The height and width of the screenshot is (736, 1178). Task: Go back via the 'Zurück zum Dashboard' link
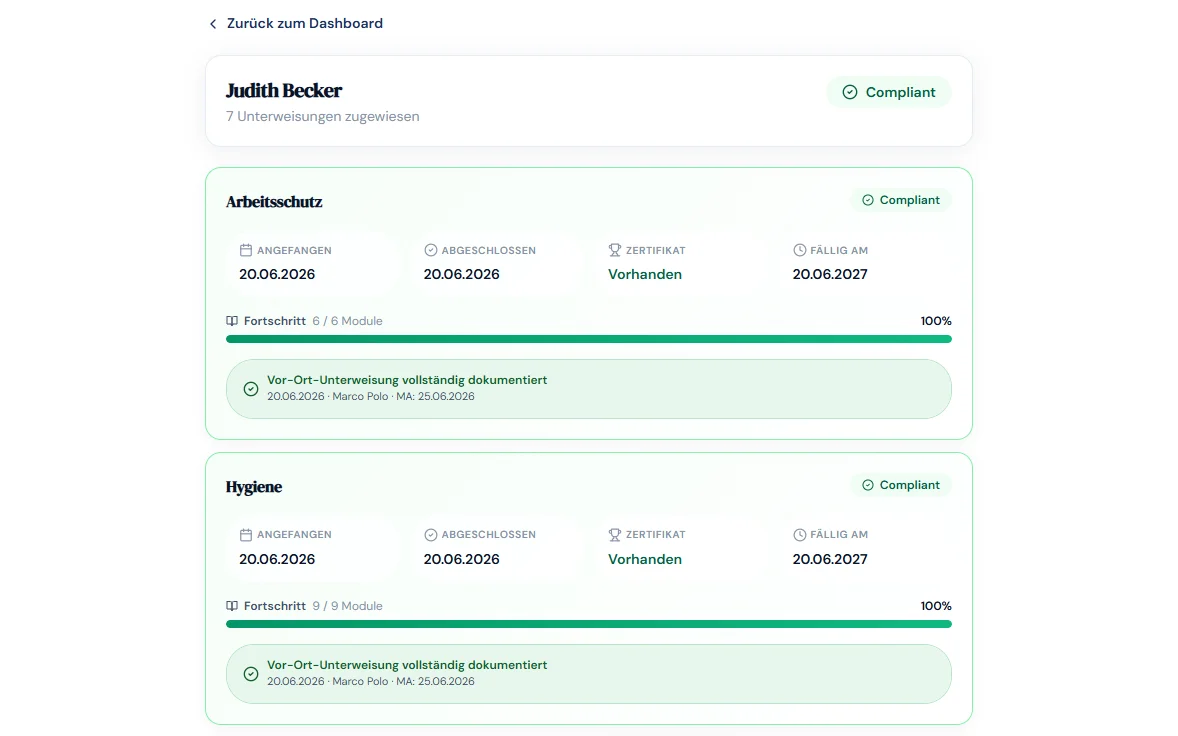296,23
